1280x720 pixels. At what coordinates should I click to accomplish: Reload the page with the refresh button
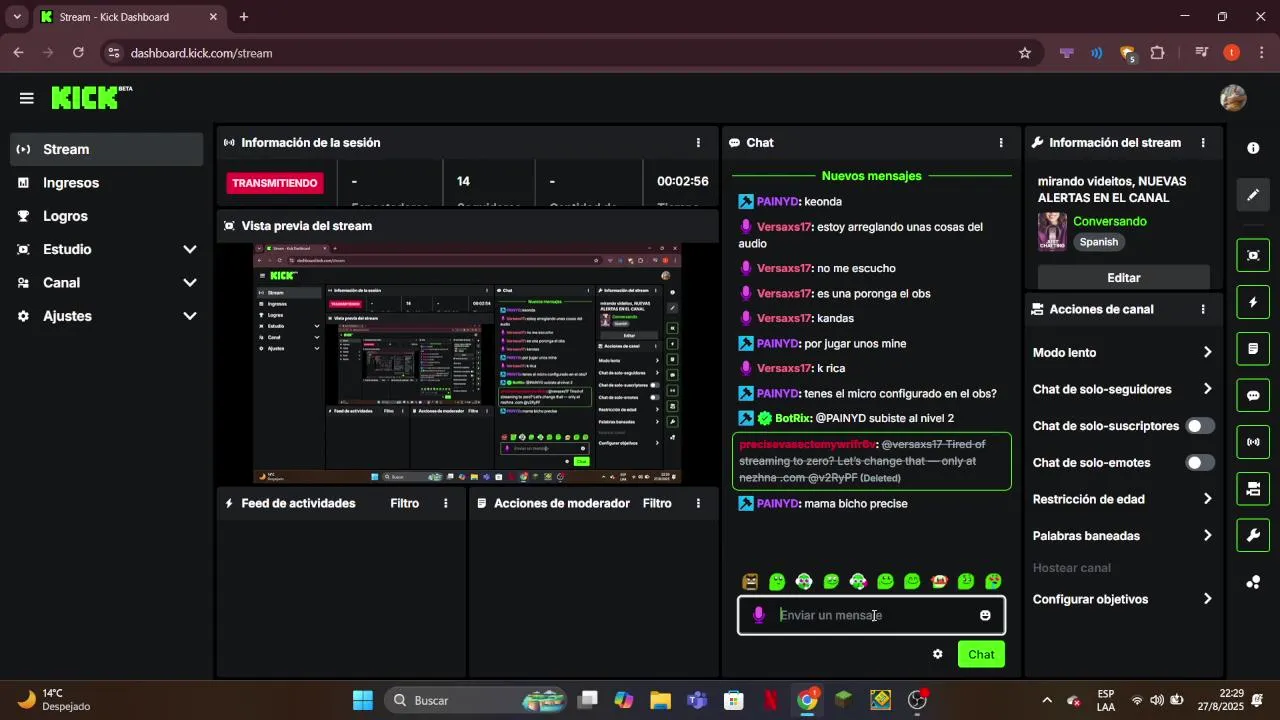point(78,53)
